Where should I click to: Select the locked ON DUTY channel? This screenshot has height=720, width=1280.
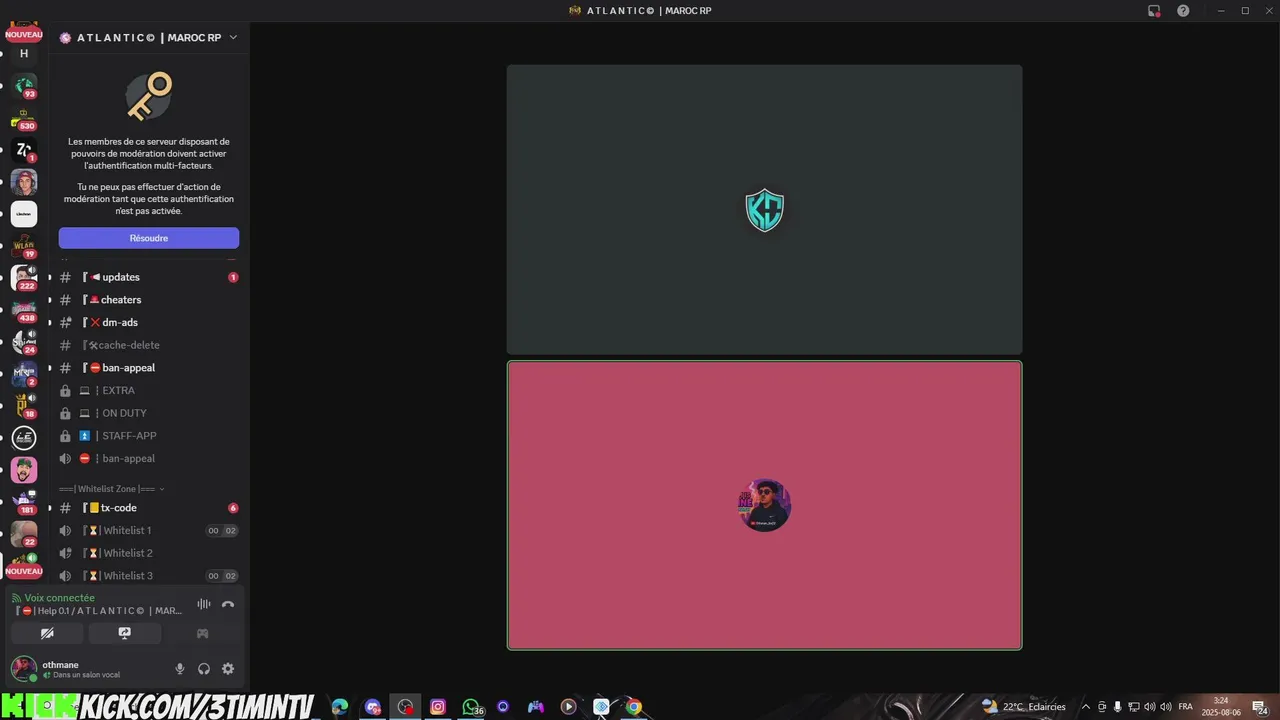click(x=149, y=413)
